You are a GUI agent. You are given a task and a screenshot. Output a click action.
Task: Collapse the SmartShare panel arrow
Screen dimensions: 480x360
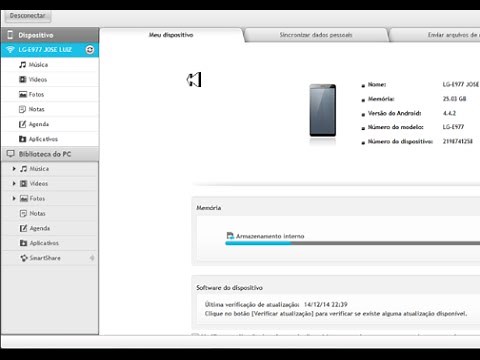coord(92,258)
